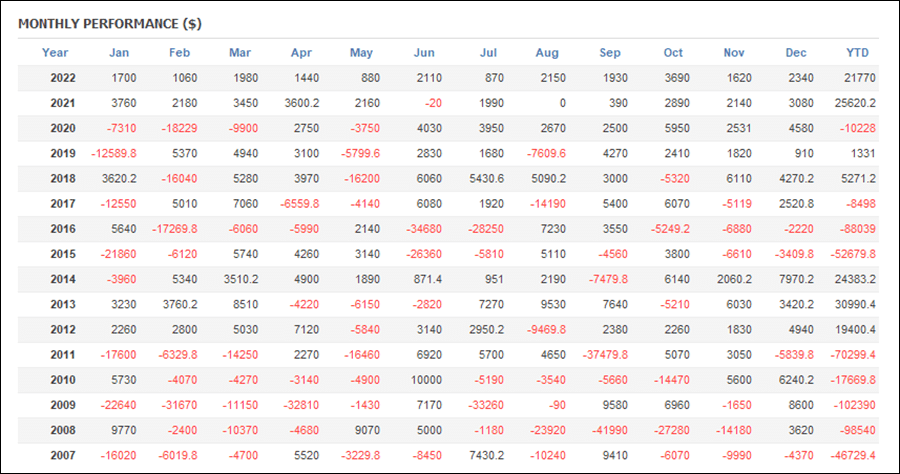This screenshot has height=474, width=900.
Task: Click the Apr column header
Action: [x=301, y=53]
